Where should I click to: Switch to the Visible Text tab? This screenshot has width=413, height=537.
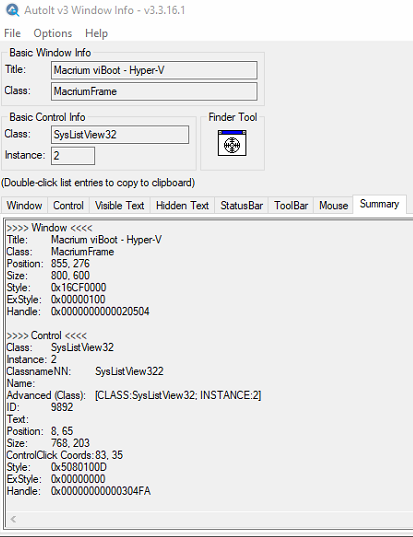click(120, 205)
